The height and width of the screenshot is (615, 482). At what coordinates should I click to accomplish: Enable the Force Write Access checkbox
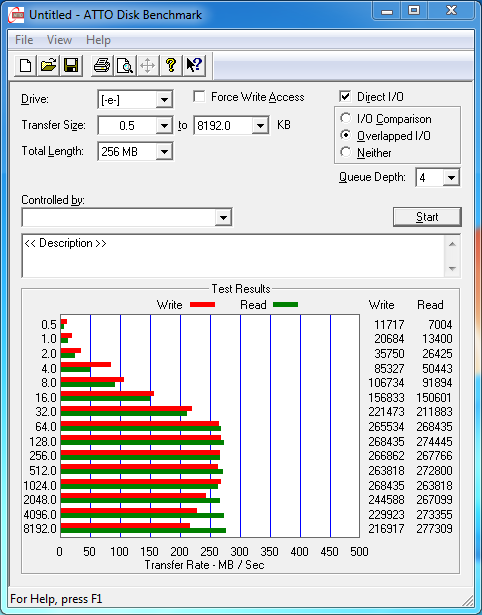[199, 96]
